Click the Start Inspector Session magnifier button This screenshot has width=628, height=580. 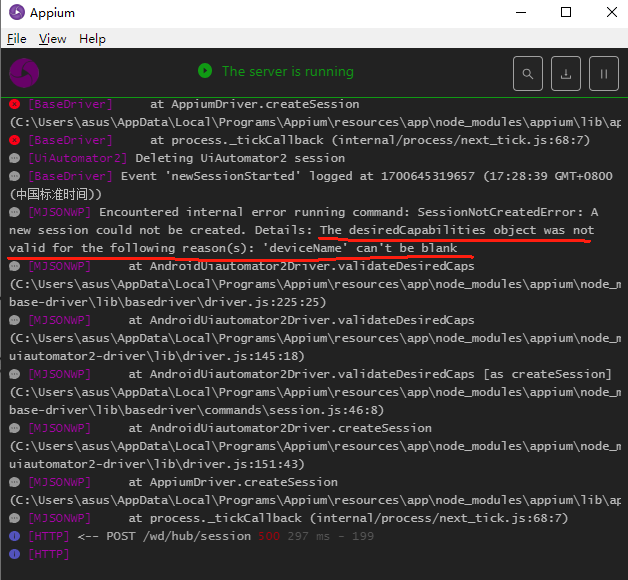coord(528,73)
